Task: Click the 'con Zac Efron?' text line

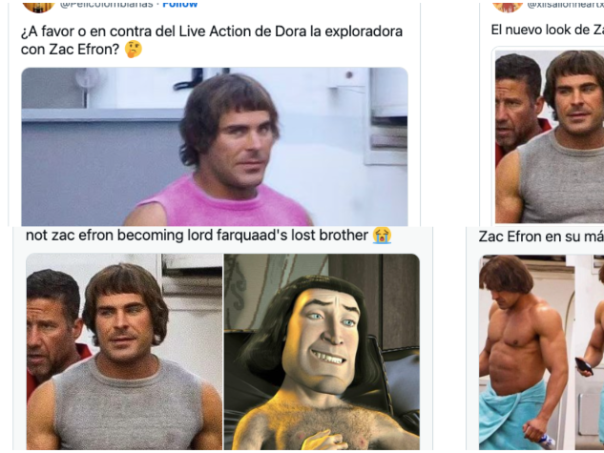Action: [x=70, y=50]
